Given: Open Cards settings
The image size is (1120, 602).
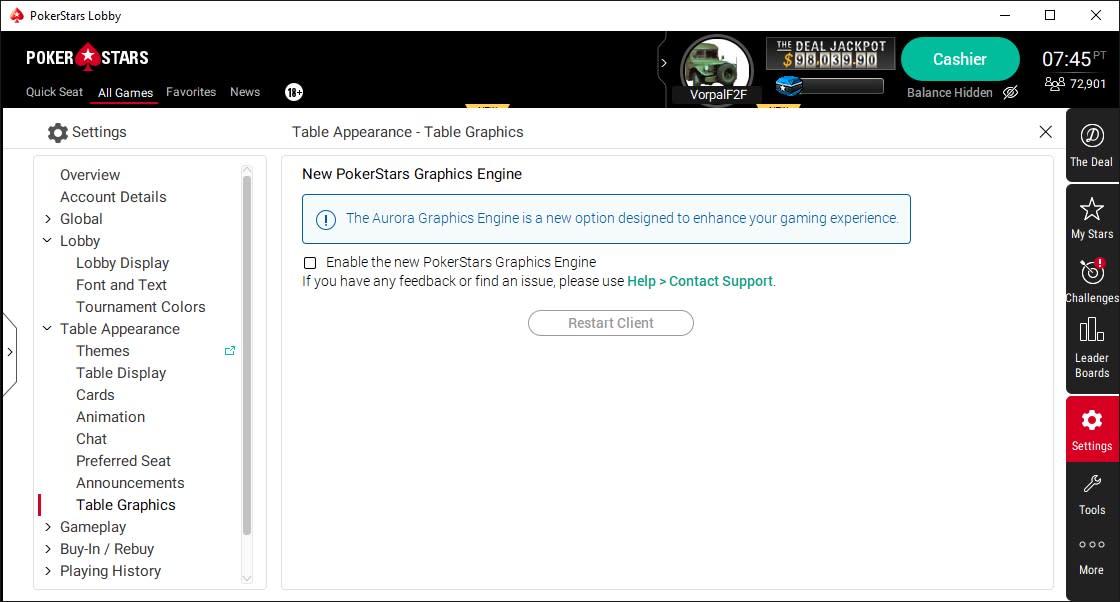Looking at the screenshot, I should [x=95, y=395].
